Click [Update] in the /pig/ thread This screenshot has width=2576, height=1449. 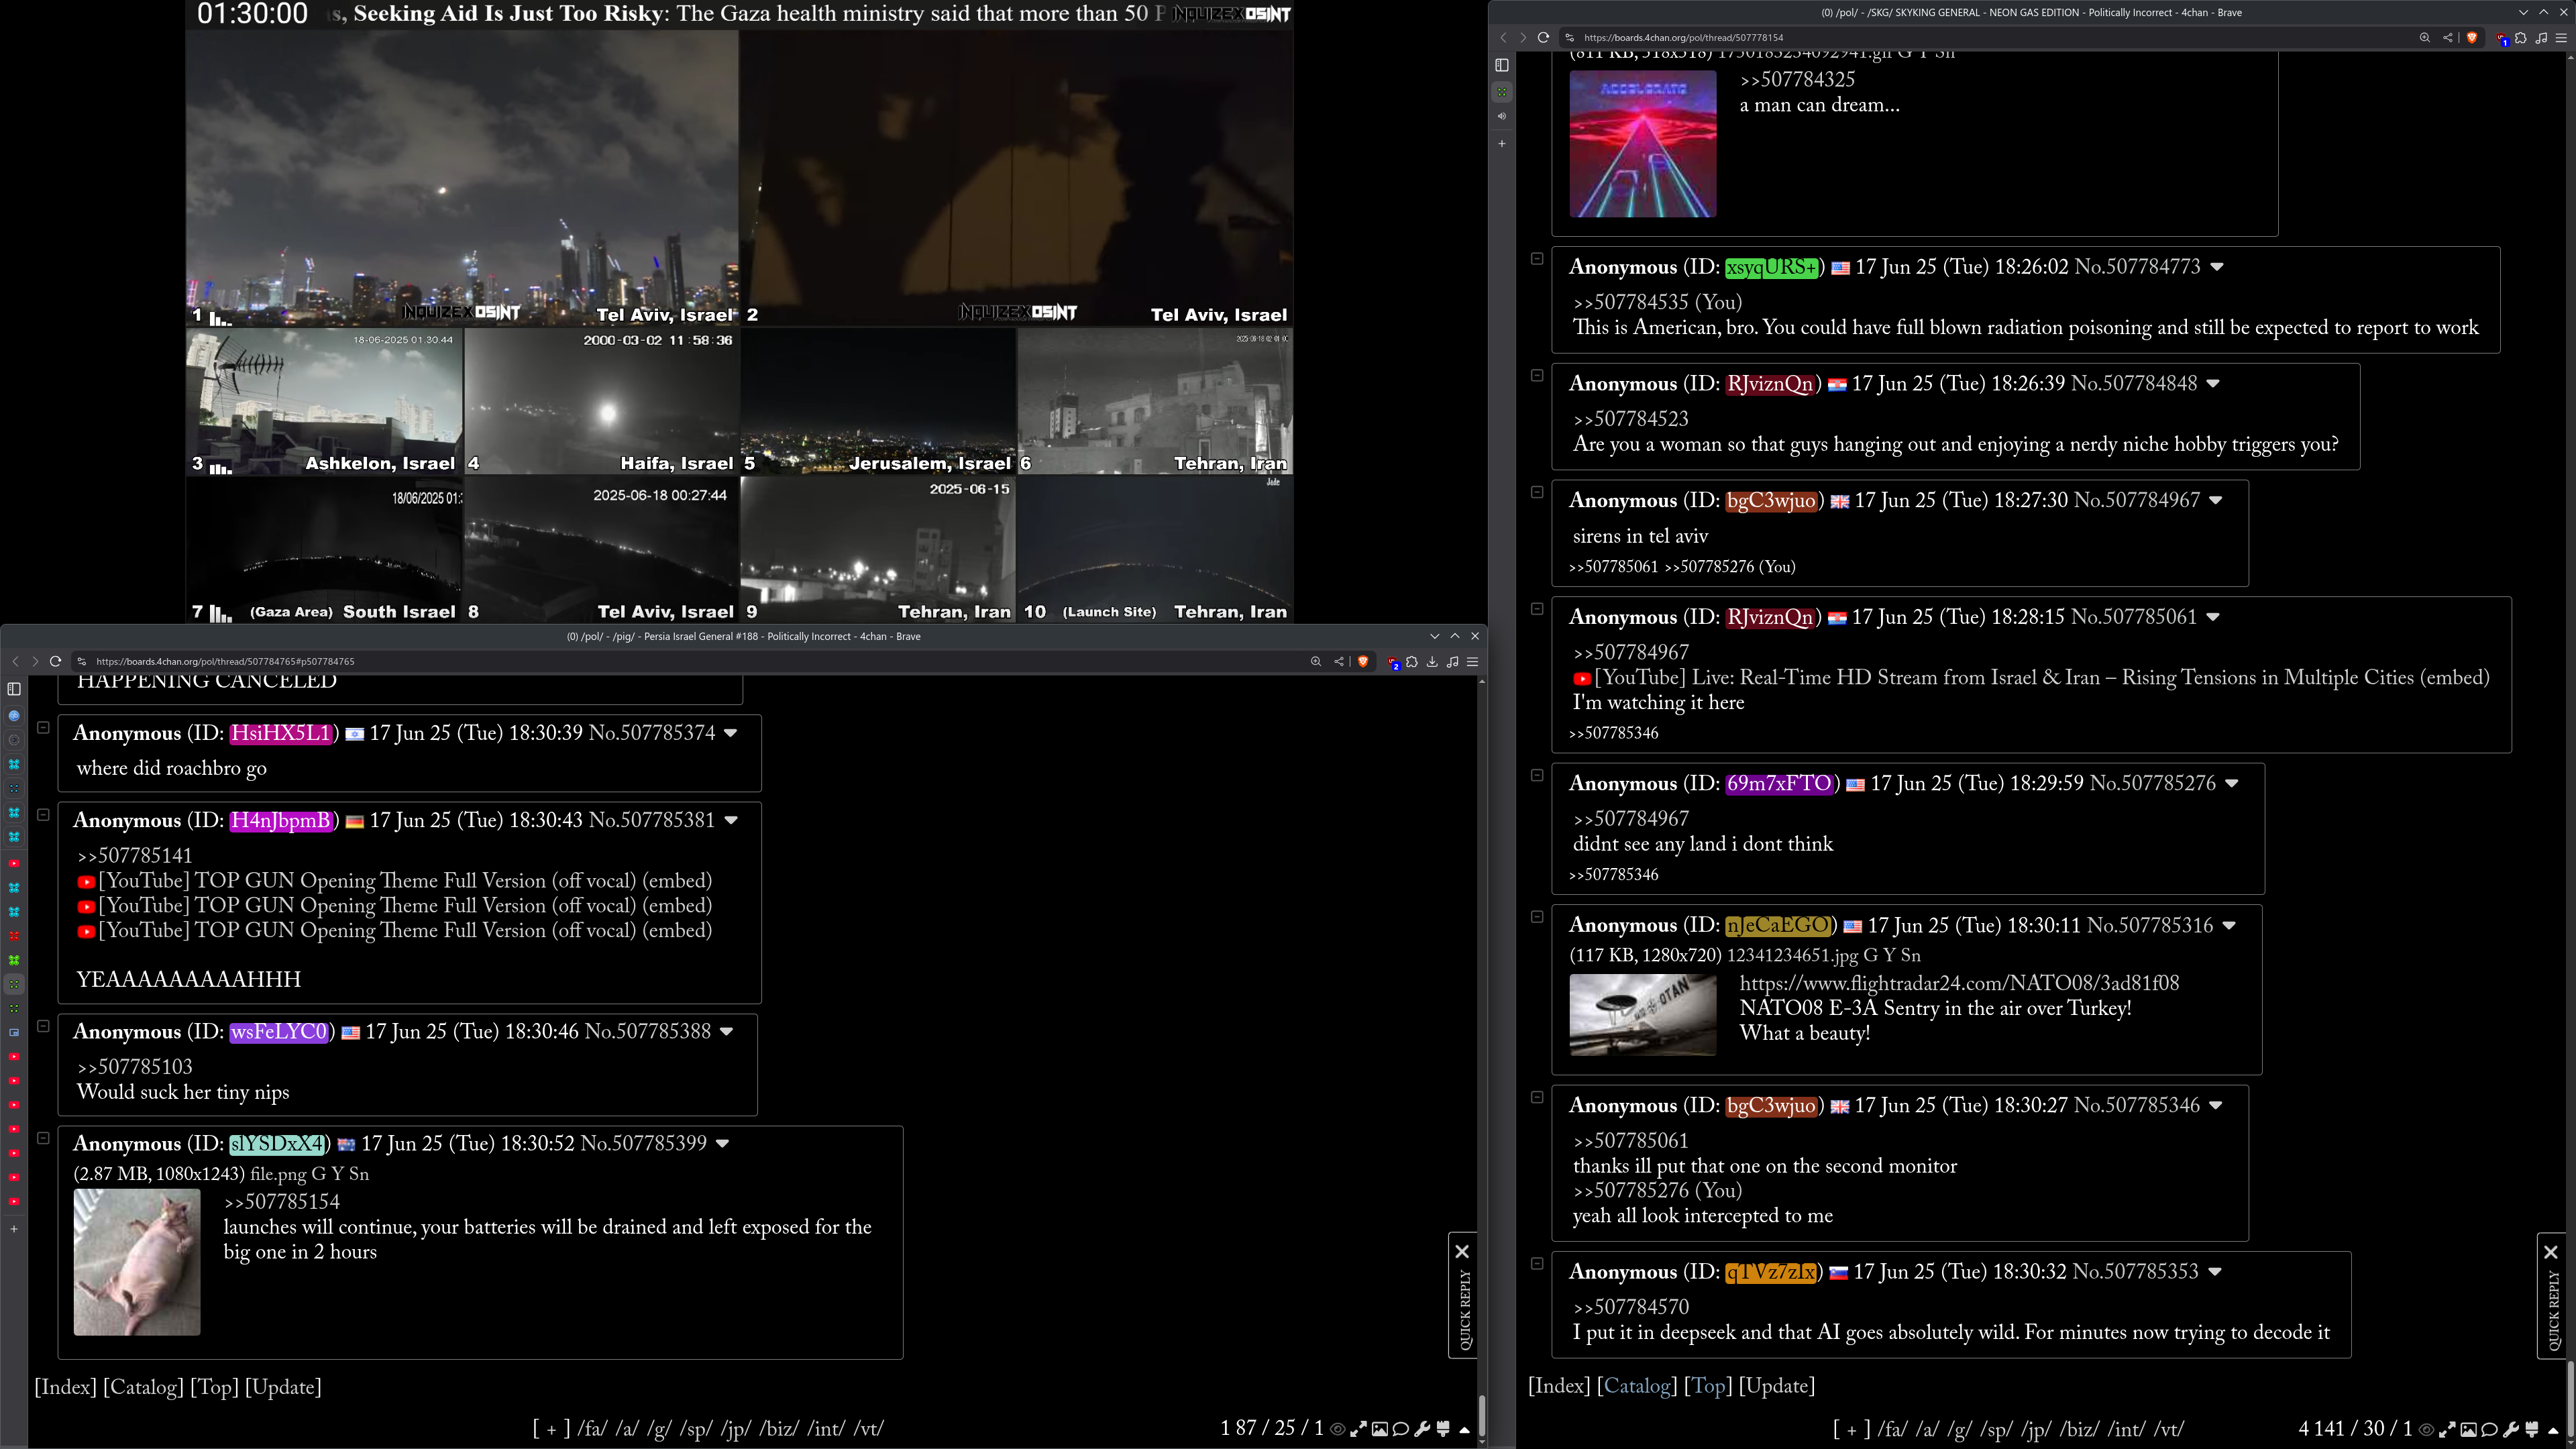tap(283, 1387)
